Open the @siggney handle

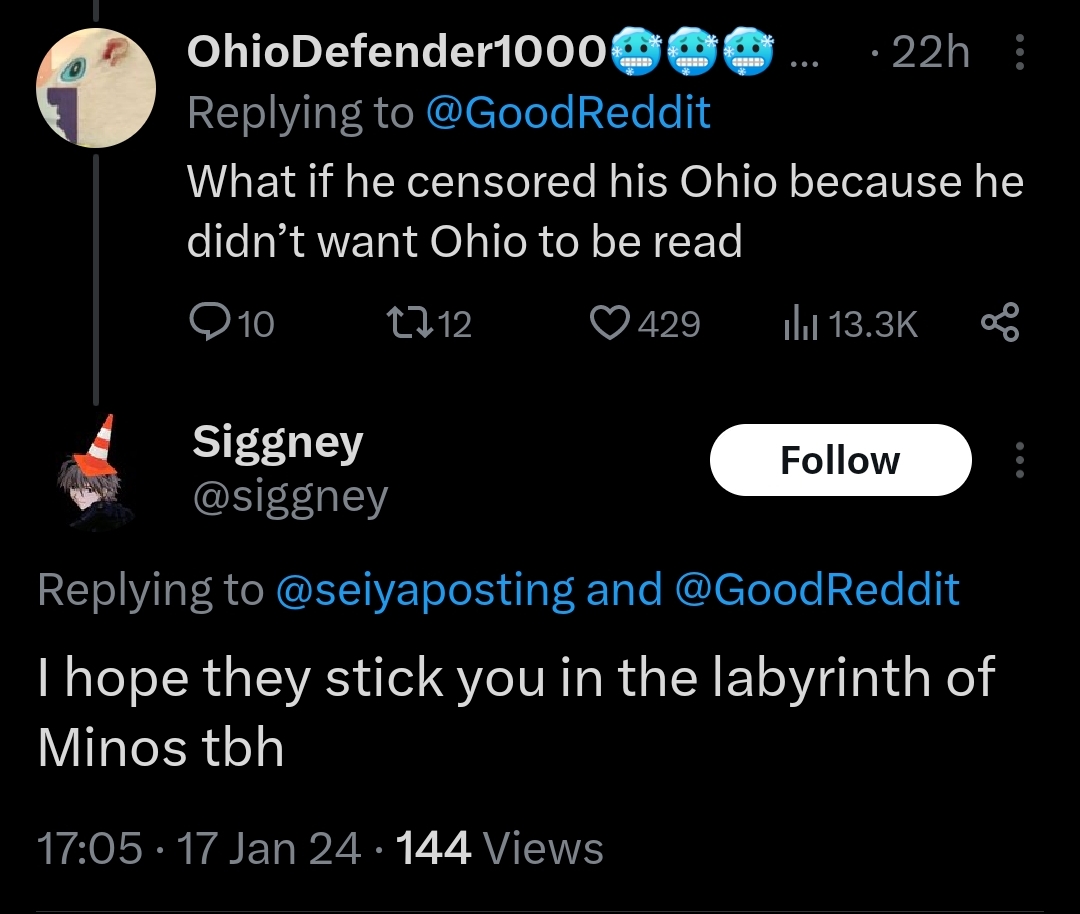pos(290,497)
